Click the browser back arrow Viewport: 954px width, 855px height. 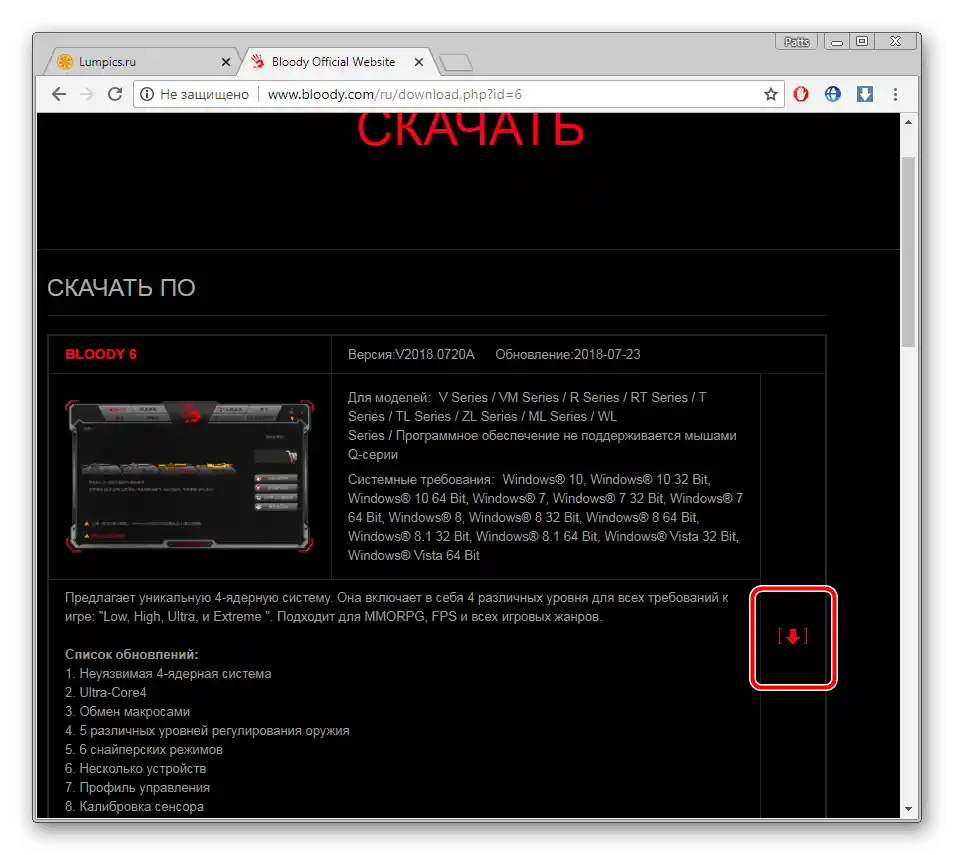[x=59, y=94]
